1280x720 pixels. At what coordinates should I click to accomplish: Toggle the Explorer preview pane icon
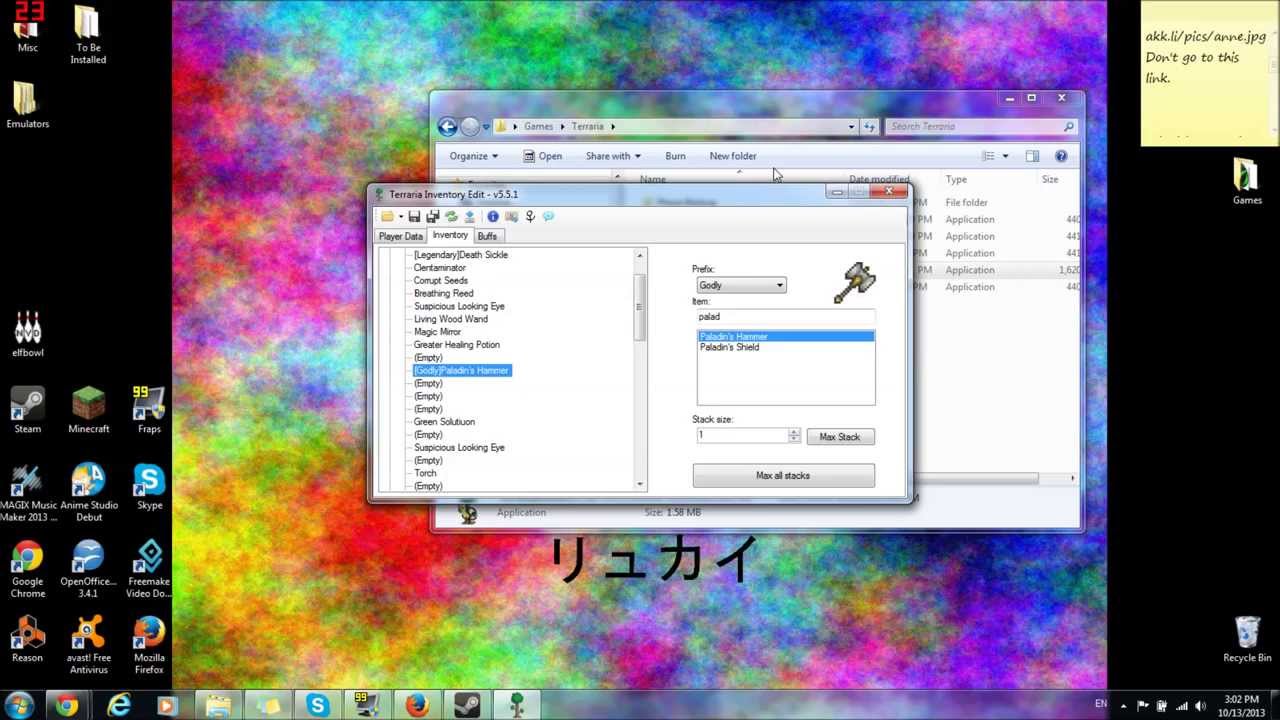point(1032,156)
